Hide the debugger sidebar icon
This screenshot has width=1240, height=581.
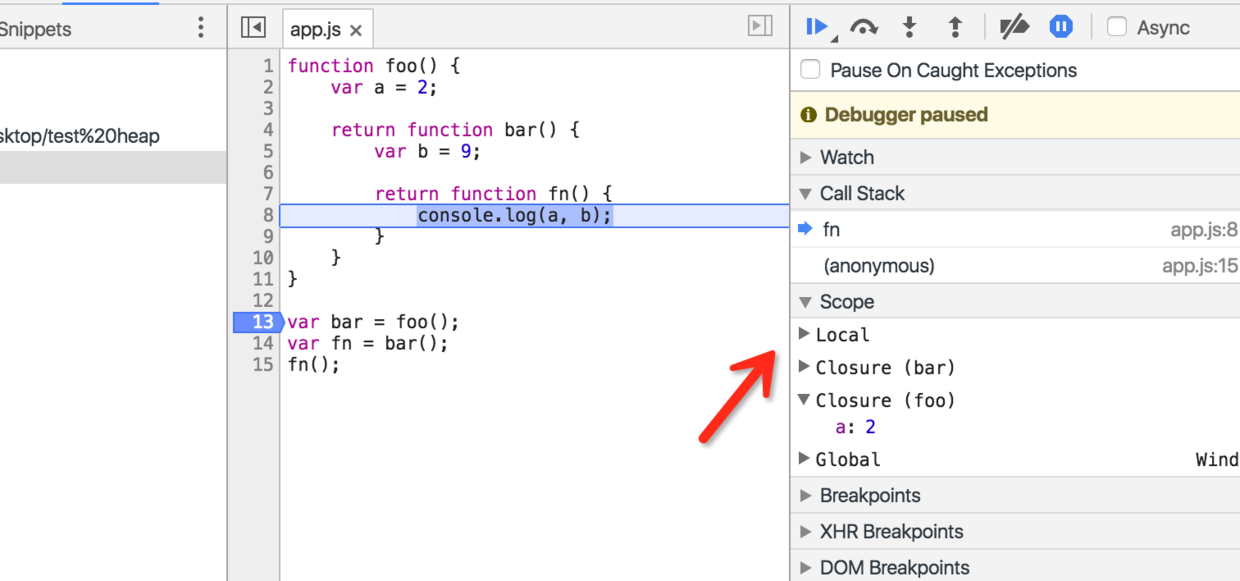point(760,27)
